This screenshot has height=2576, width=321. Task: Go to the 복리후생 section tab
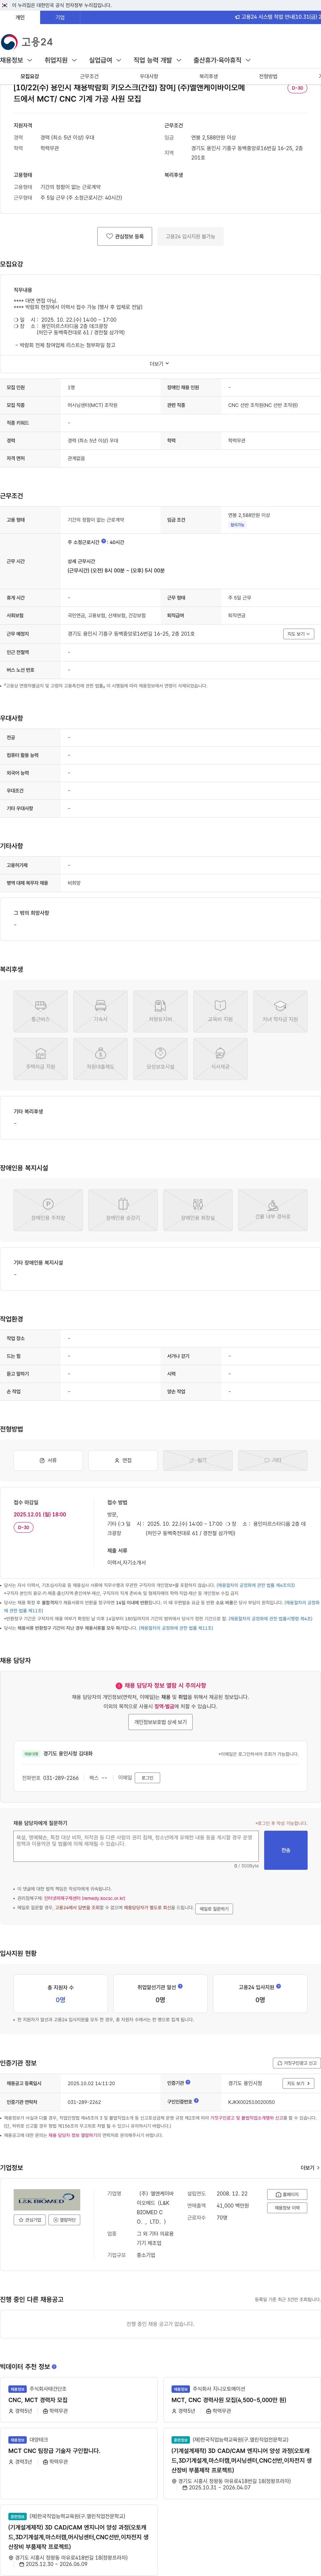point(208,76)
